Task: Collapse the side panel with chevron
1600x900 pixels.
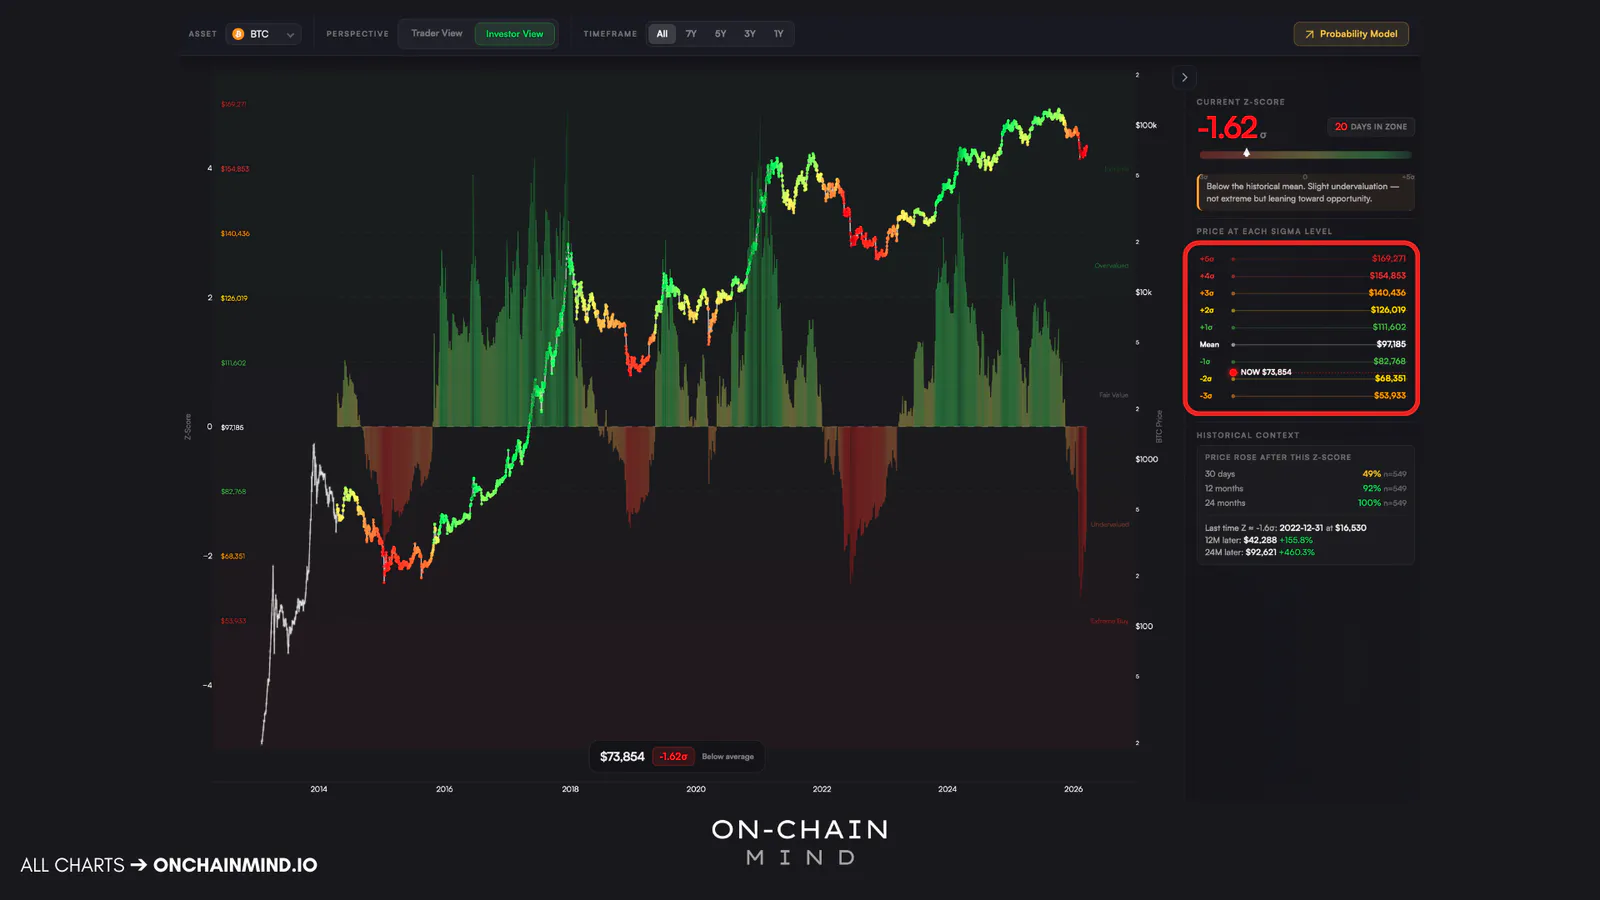Action: (x=1184, y=77)
